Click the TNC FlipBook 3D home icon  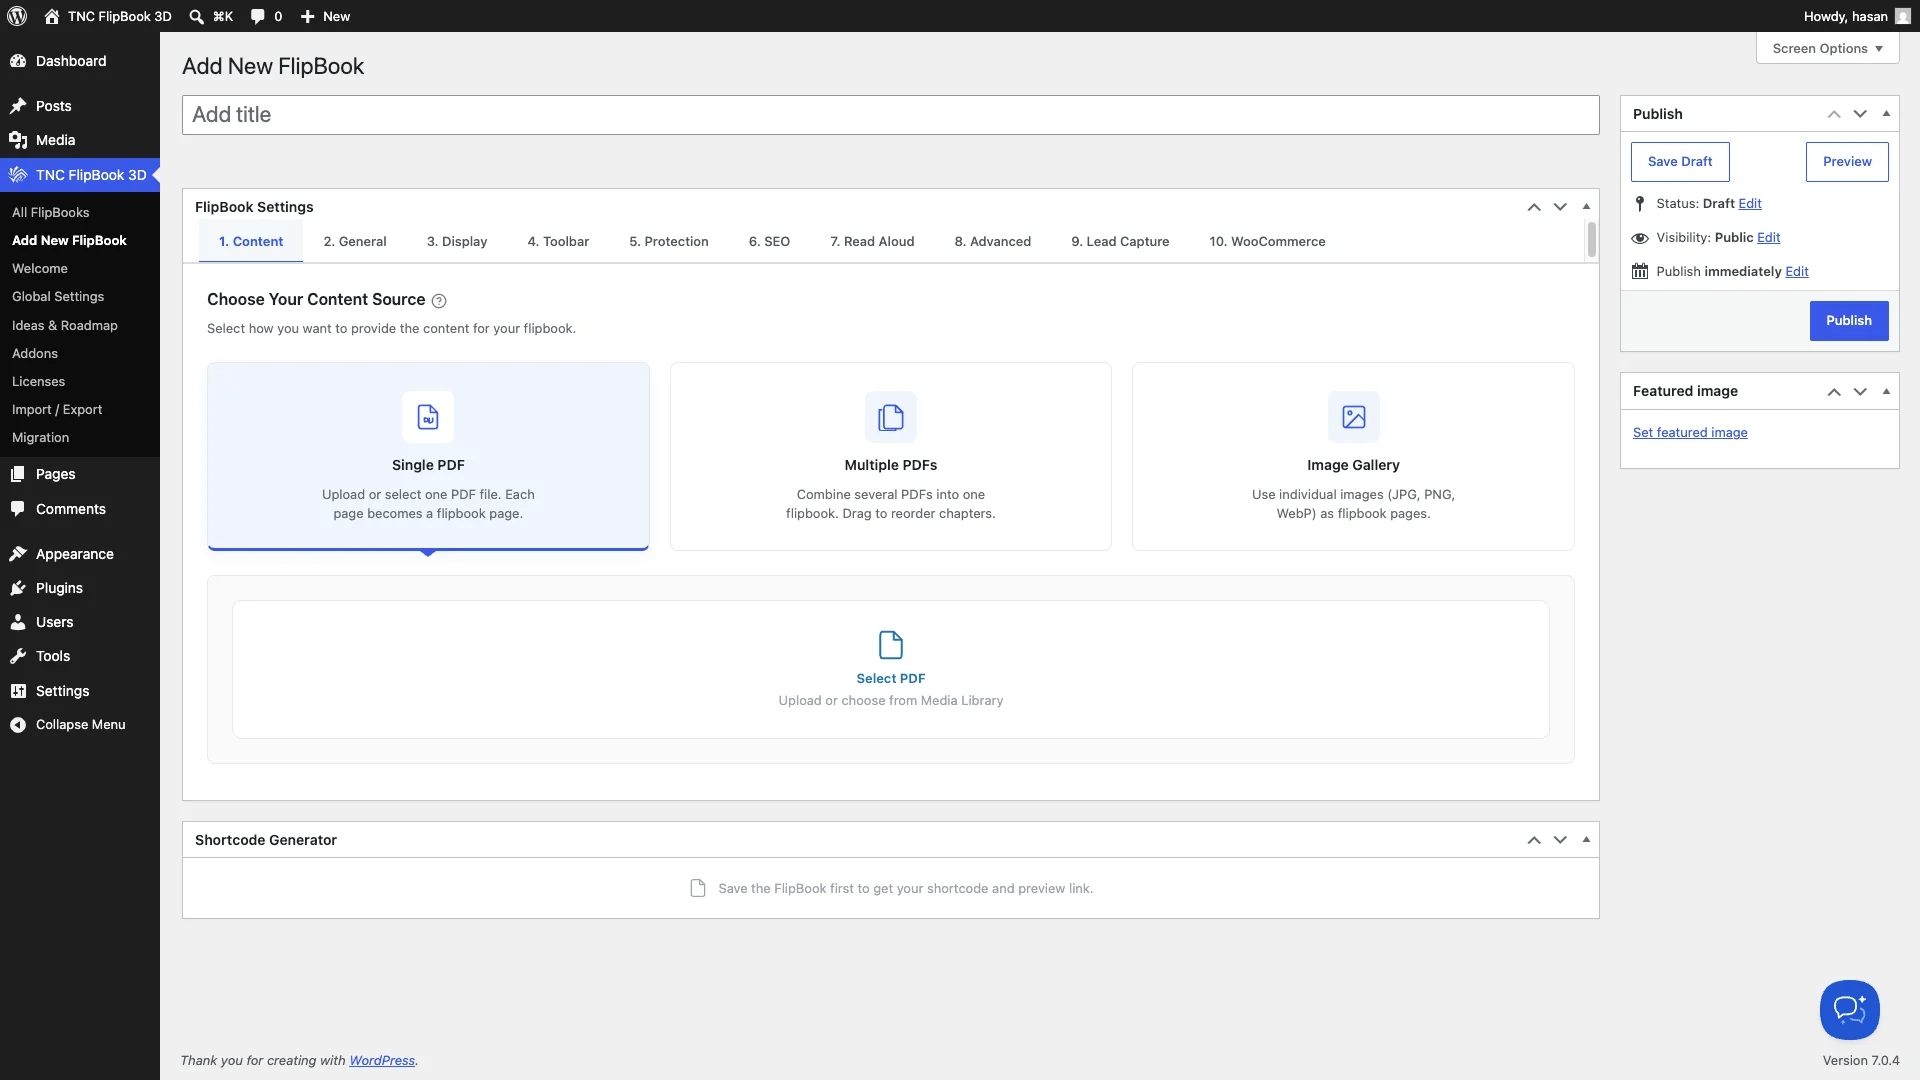tap(52, 16)
